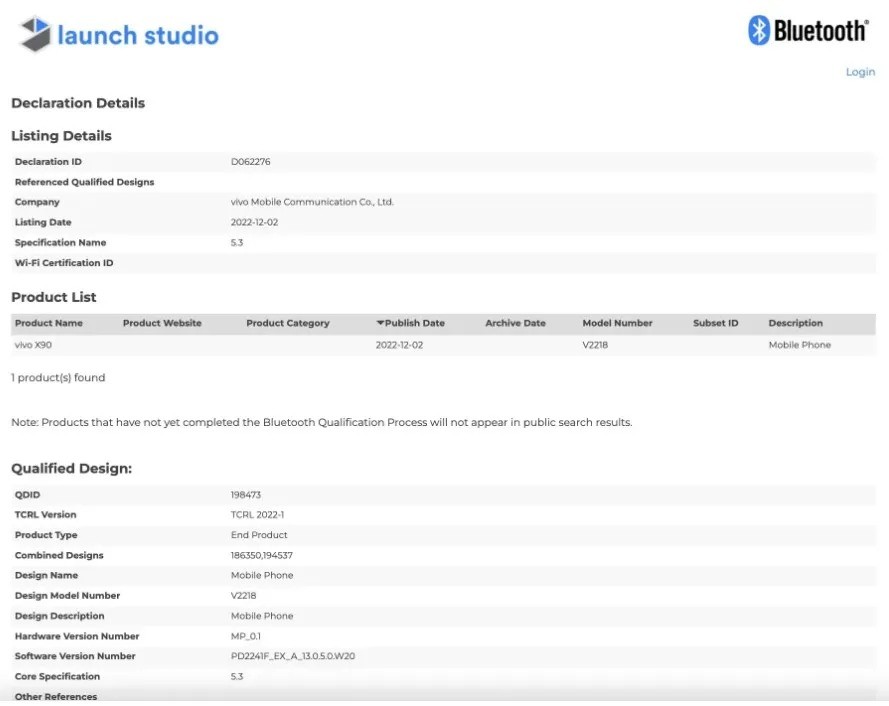Click the launch studio logo
Image resolution: width=889 pixels, height=706 pixels.
coord(119,34)
